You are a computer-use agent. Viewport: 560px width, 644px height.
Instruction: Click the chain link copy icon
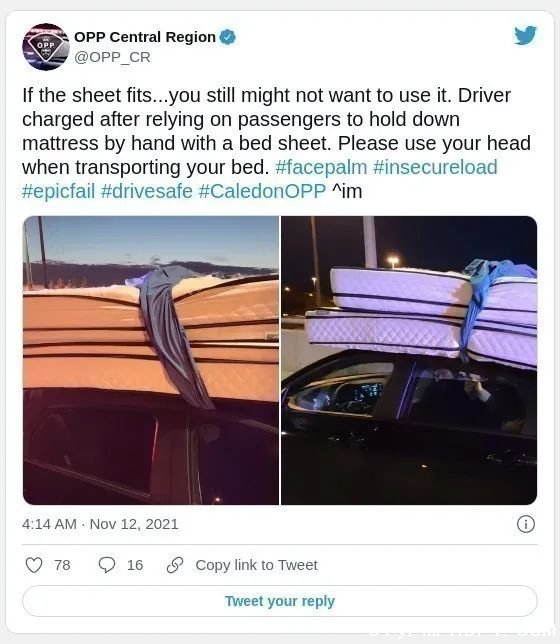[175, 565]
